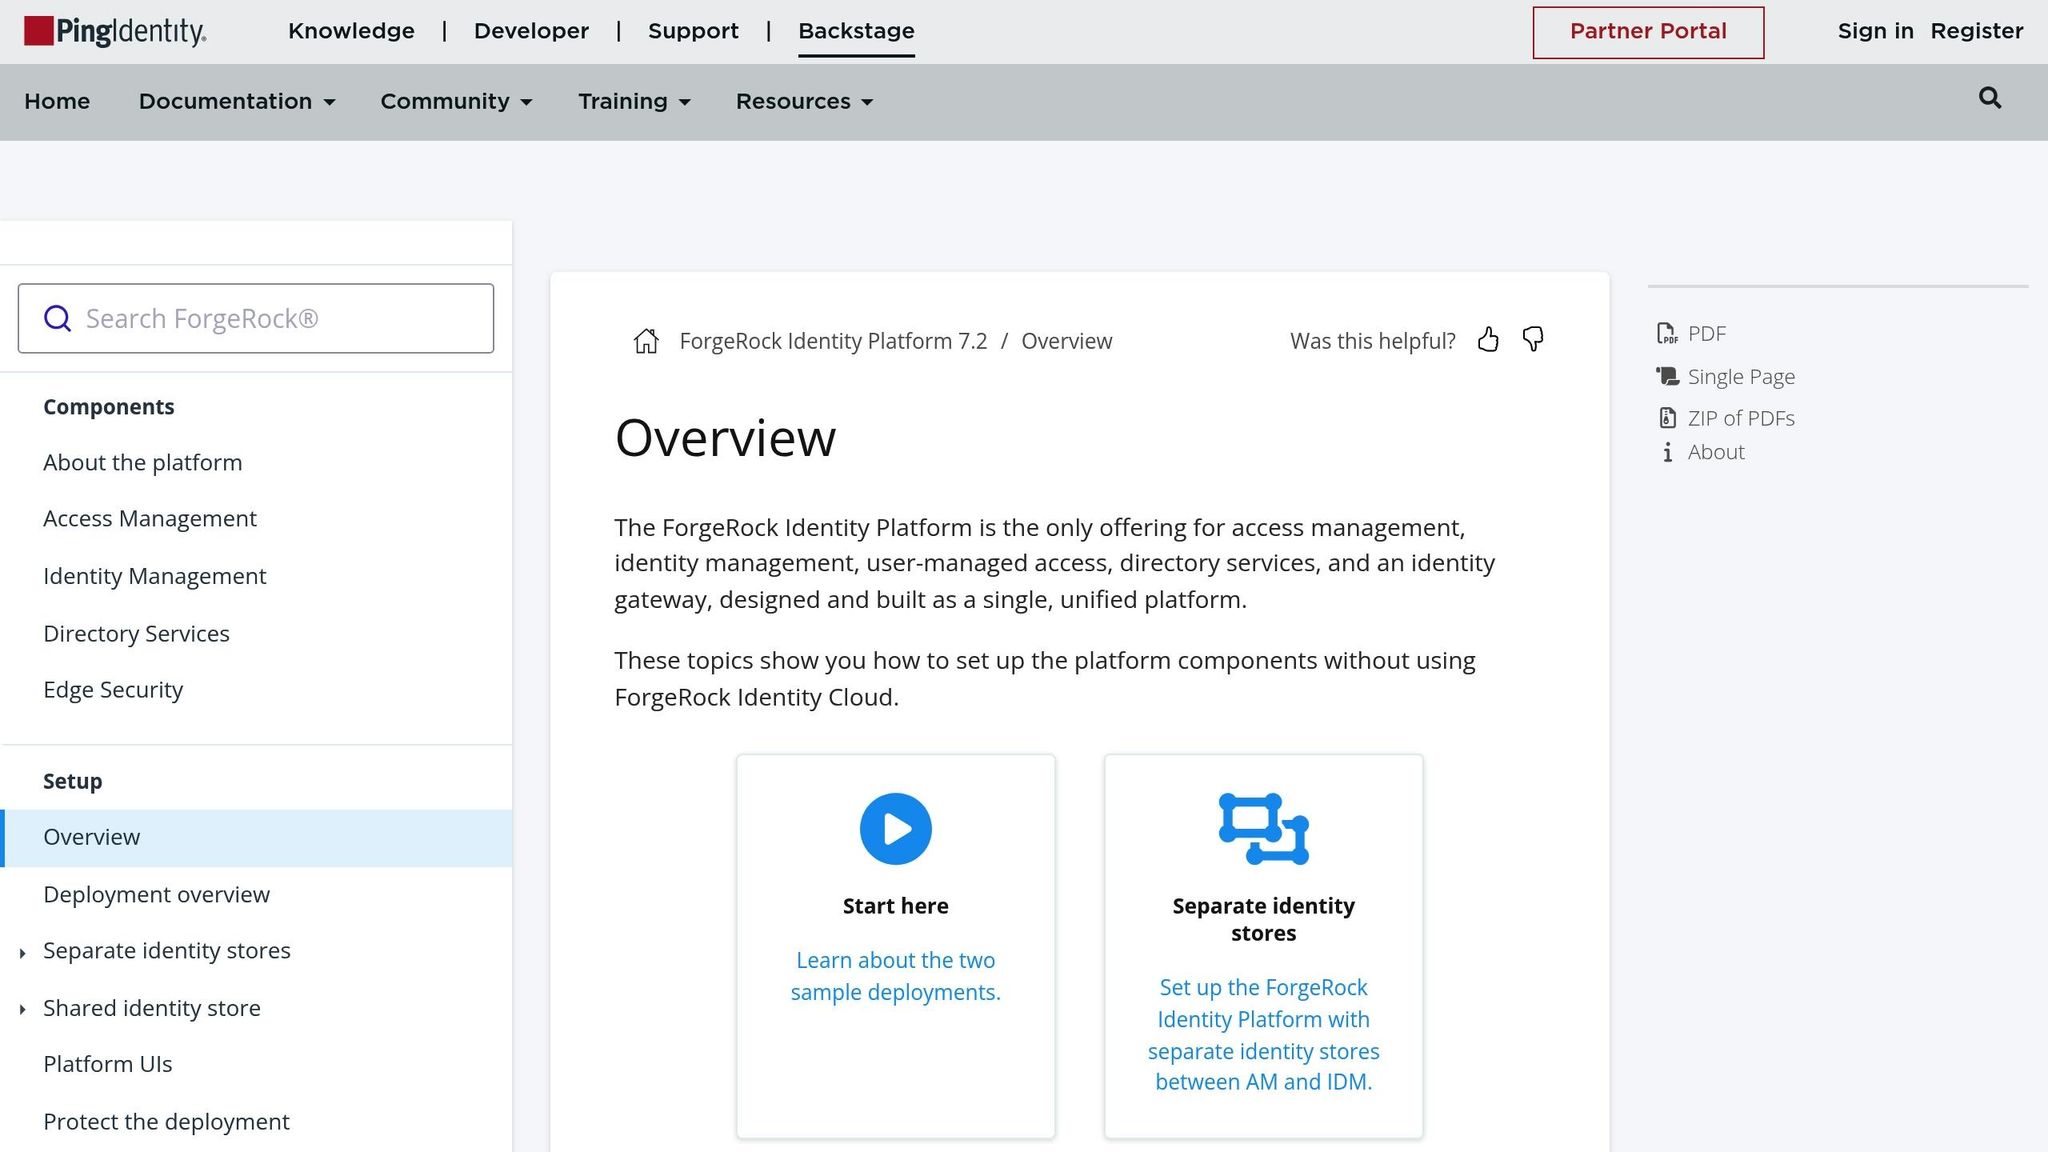Give thumbs down feedback
This screenshot has width=2048, height=1152.
click(1533, 340)
